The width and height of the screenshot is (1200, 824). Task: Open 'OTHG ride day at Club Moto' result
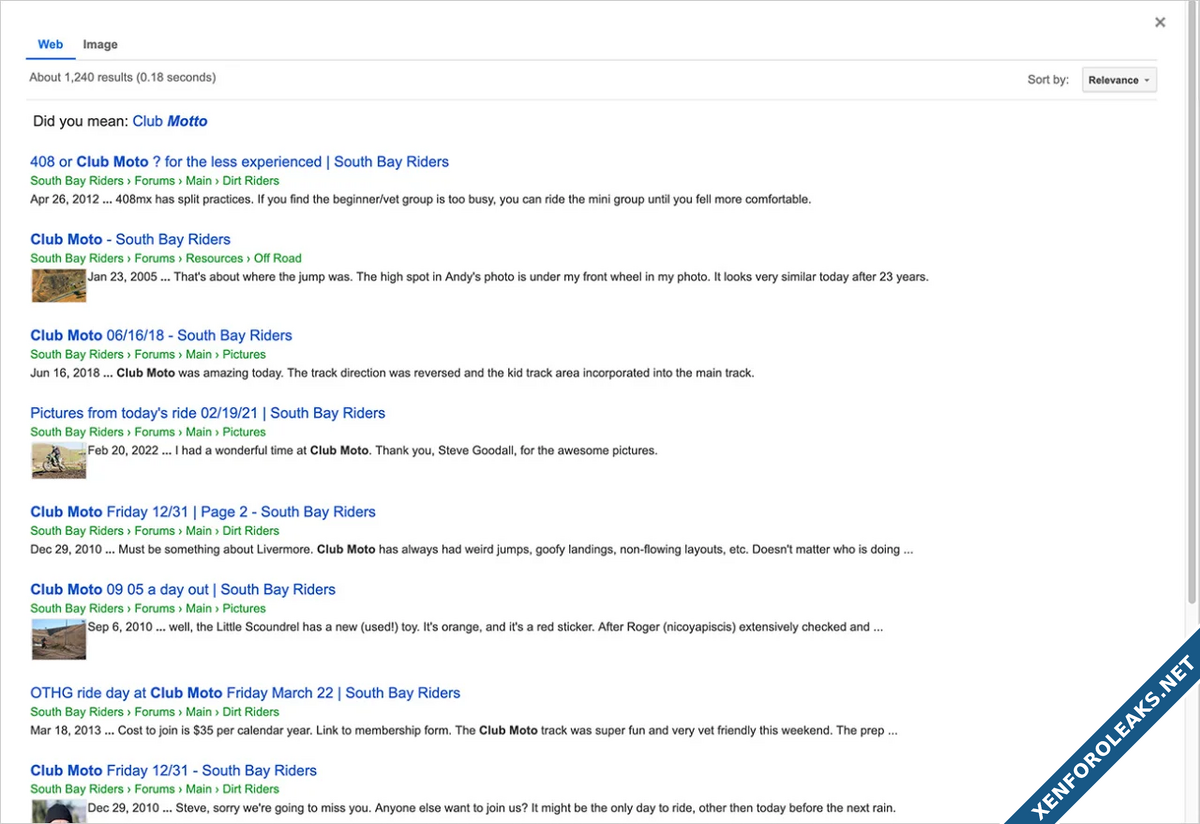245,693
